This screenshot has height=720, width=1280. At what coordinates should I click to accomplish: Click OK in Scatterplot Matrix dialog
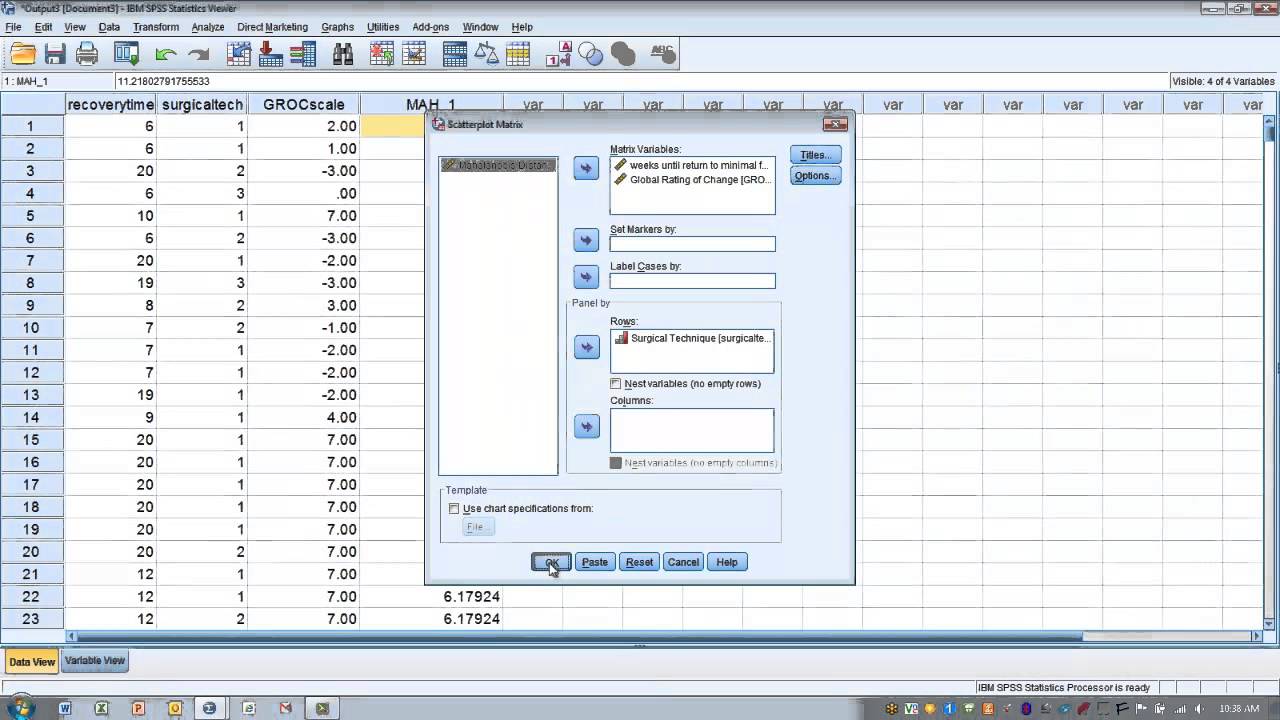551,562
